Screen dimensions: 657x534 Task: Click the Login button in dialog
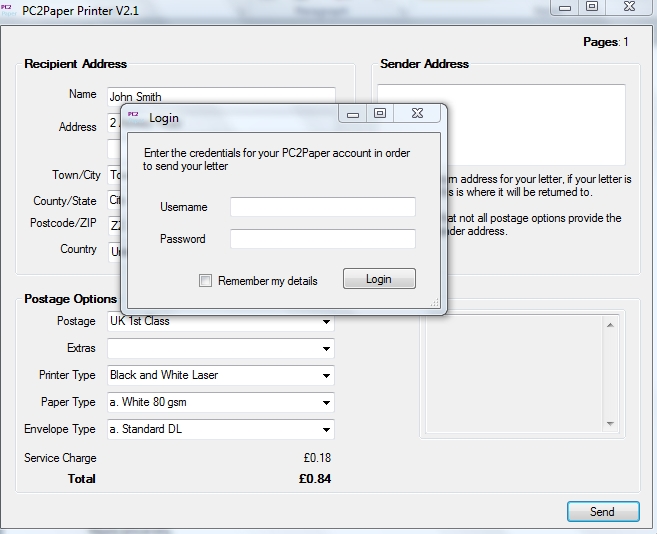click(379, 279)
